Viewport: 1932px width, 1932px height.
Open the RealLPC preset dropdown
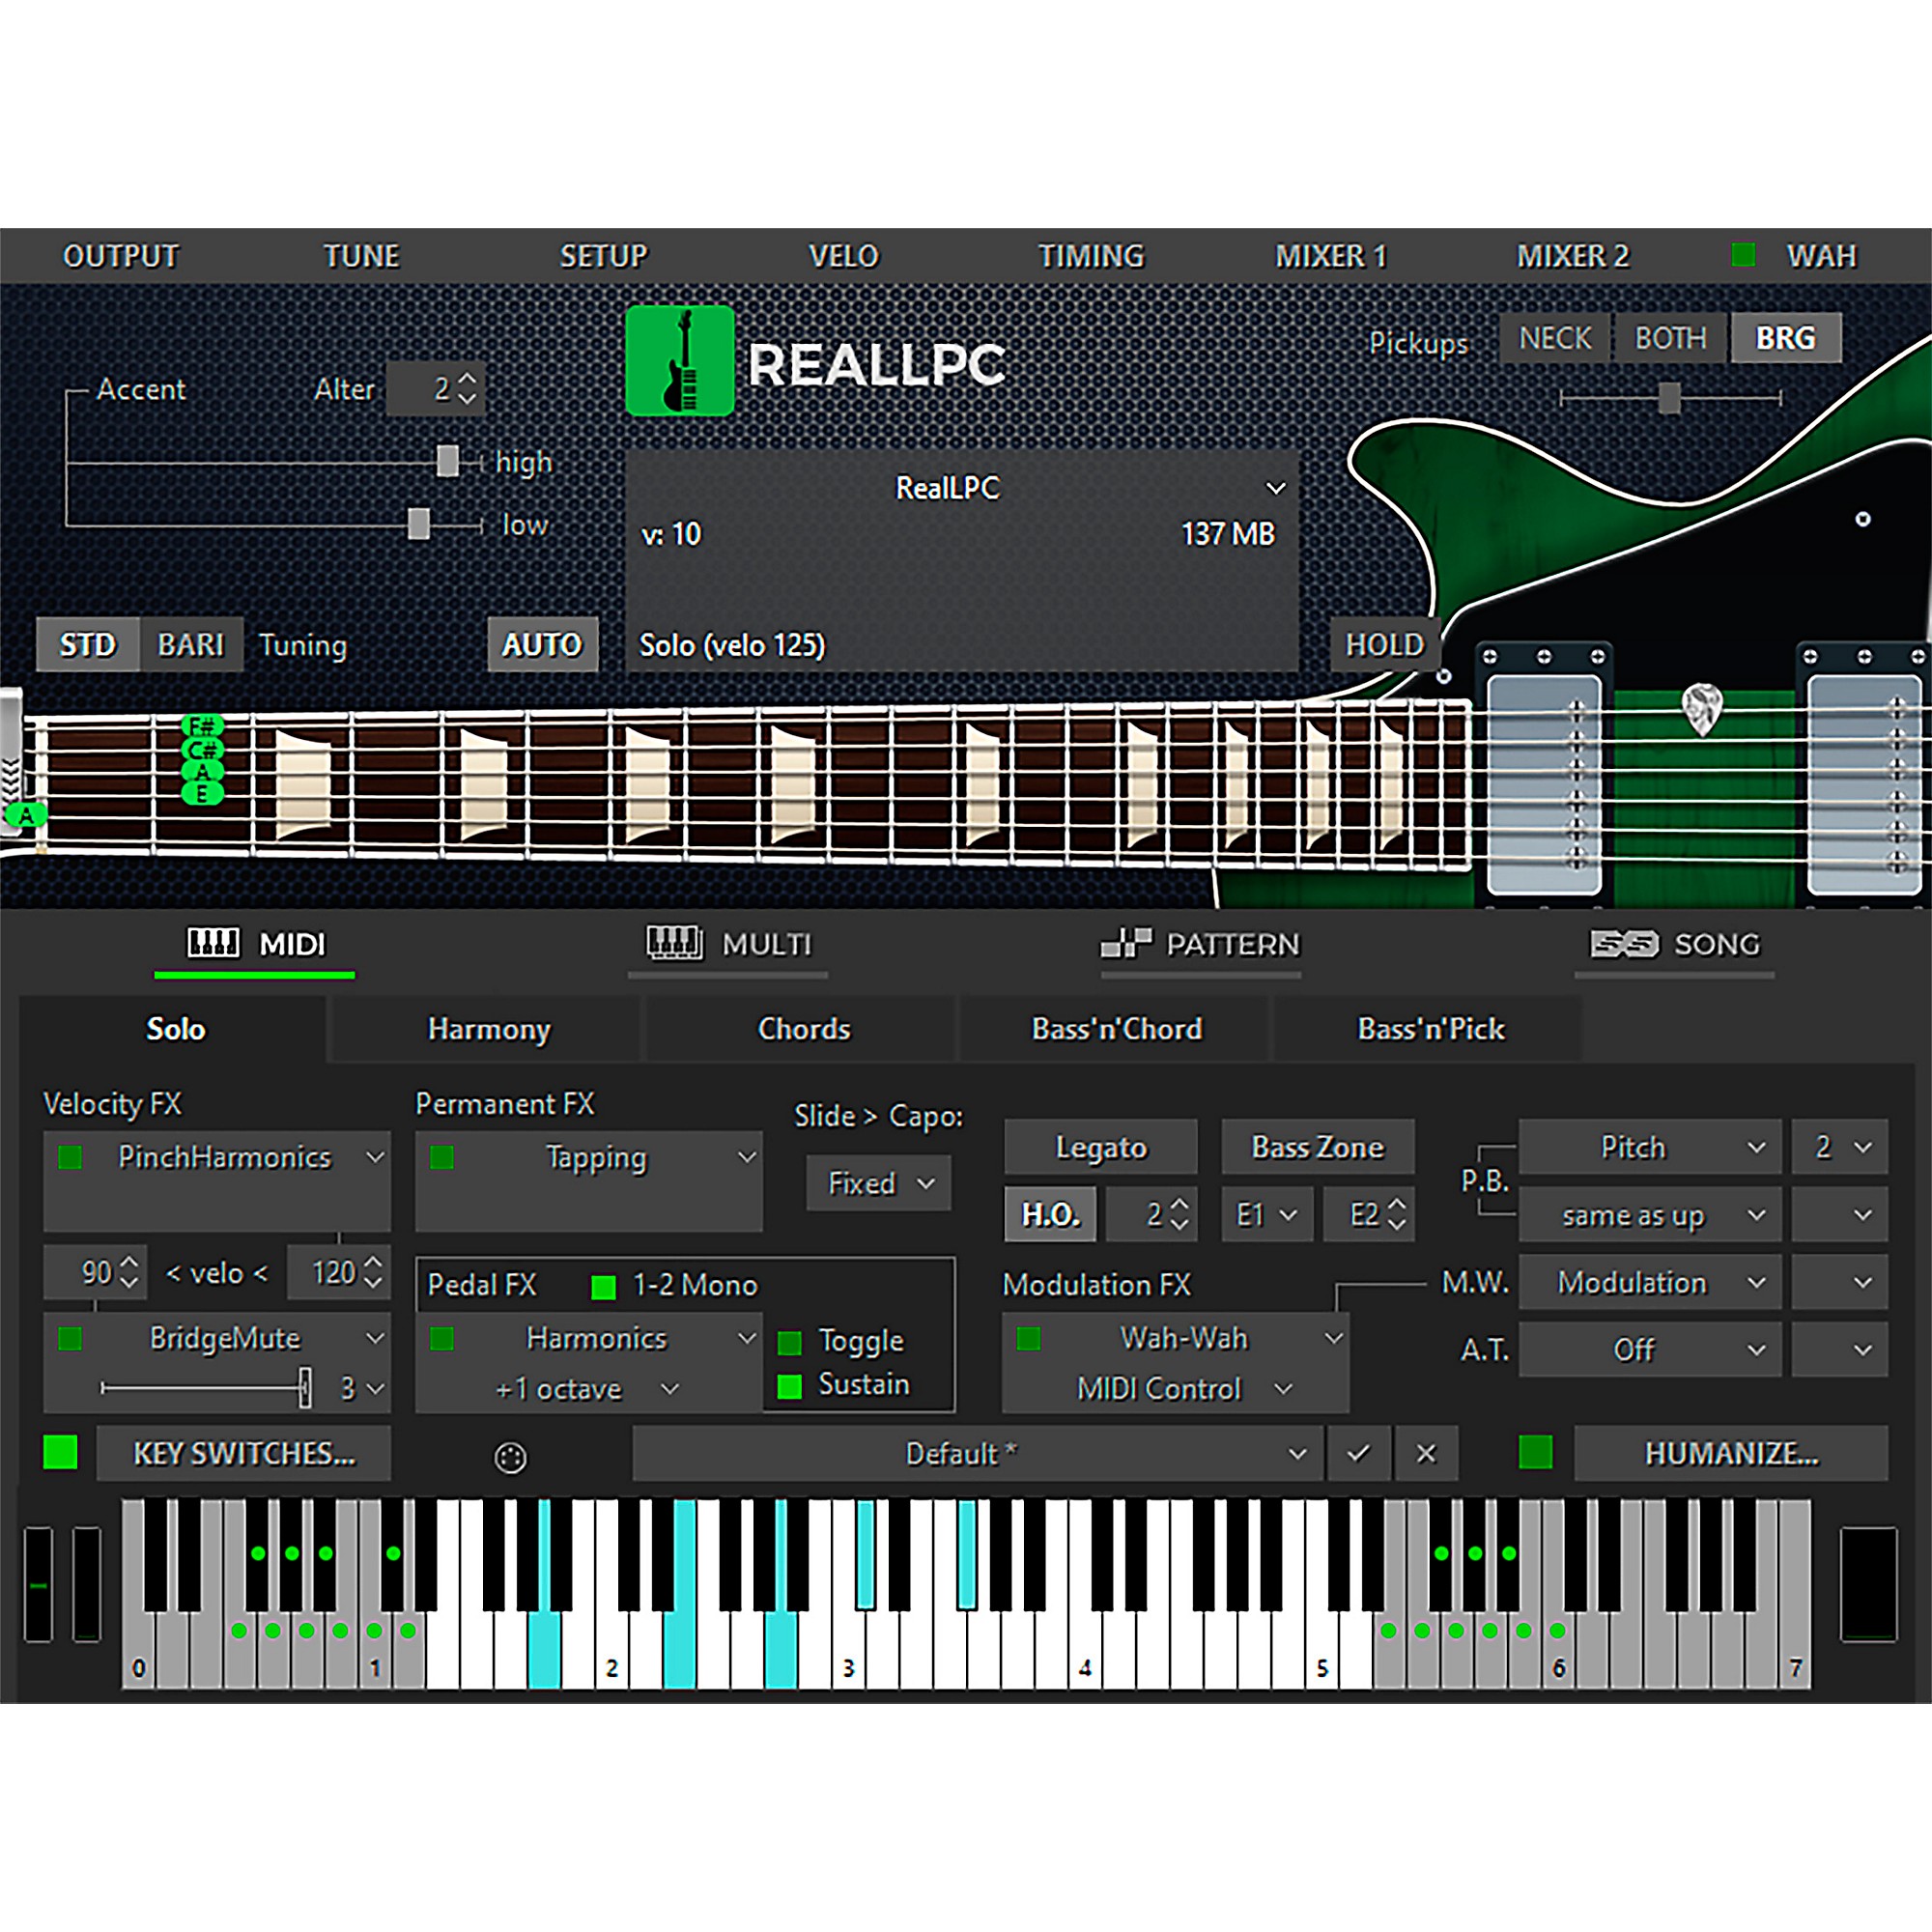(x=1275, y=488)
